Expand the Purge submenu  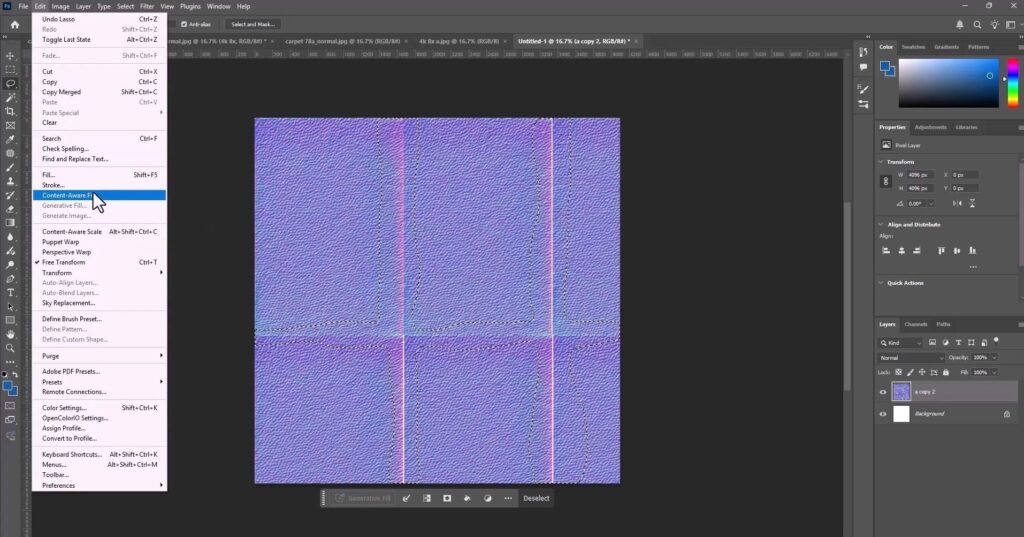[x=99, y=356]
